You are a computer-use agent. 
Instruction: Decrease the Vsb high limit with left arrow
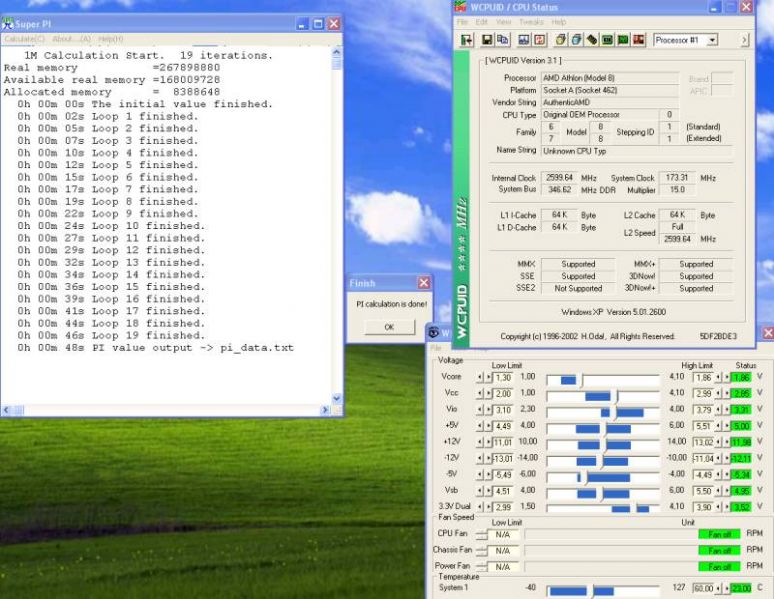718,491
